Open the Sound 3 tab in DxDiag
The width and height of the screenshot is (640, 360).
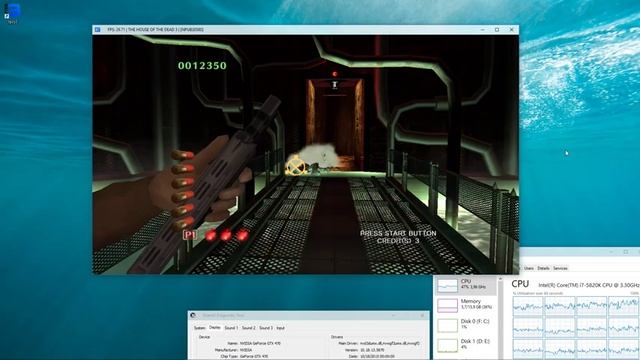[x=266, y=328]
